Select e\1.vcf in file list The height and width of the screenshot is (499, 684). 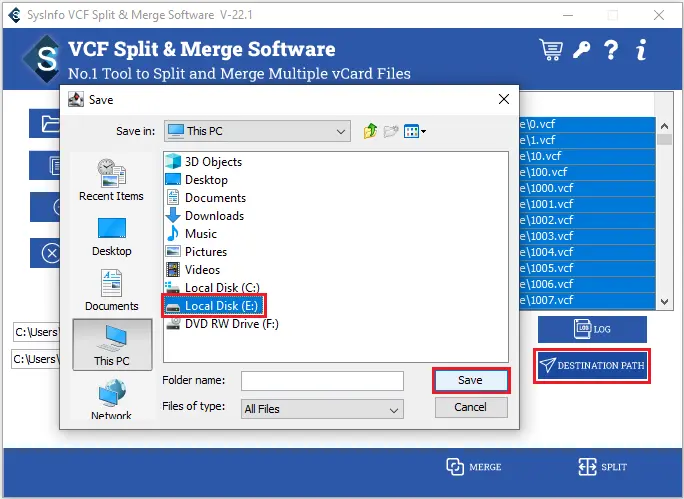coord(587,140)
